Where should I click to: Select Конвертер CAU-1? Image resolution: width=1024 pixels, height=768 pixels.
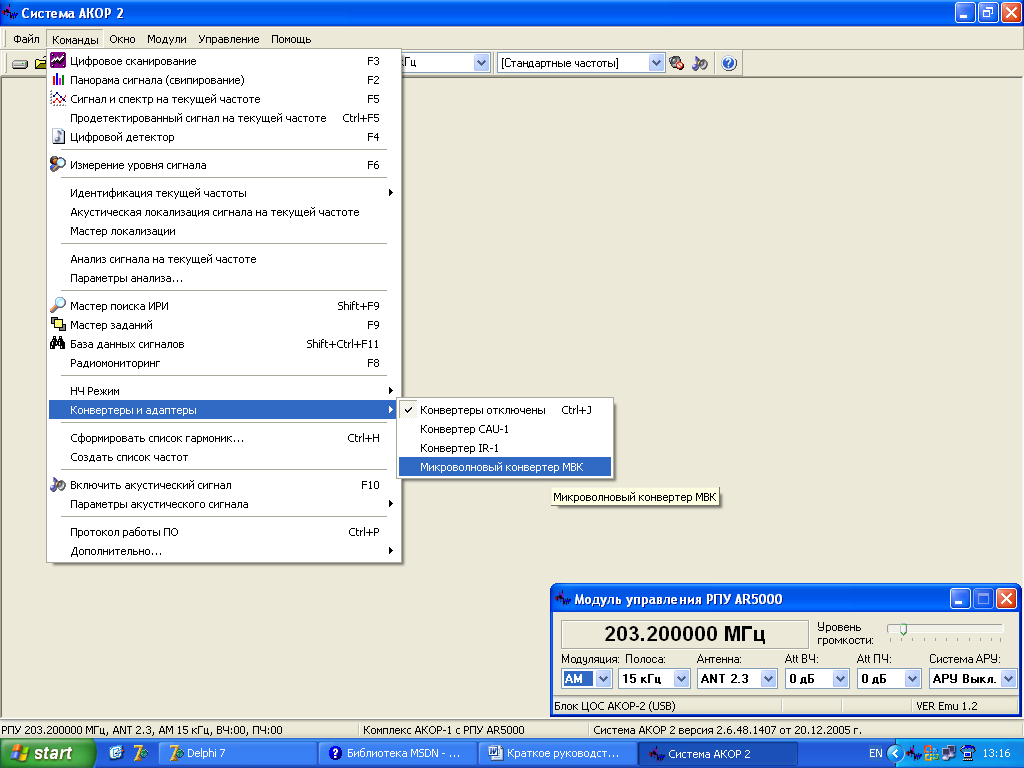(505, 429)
